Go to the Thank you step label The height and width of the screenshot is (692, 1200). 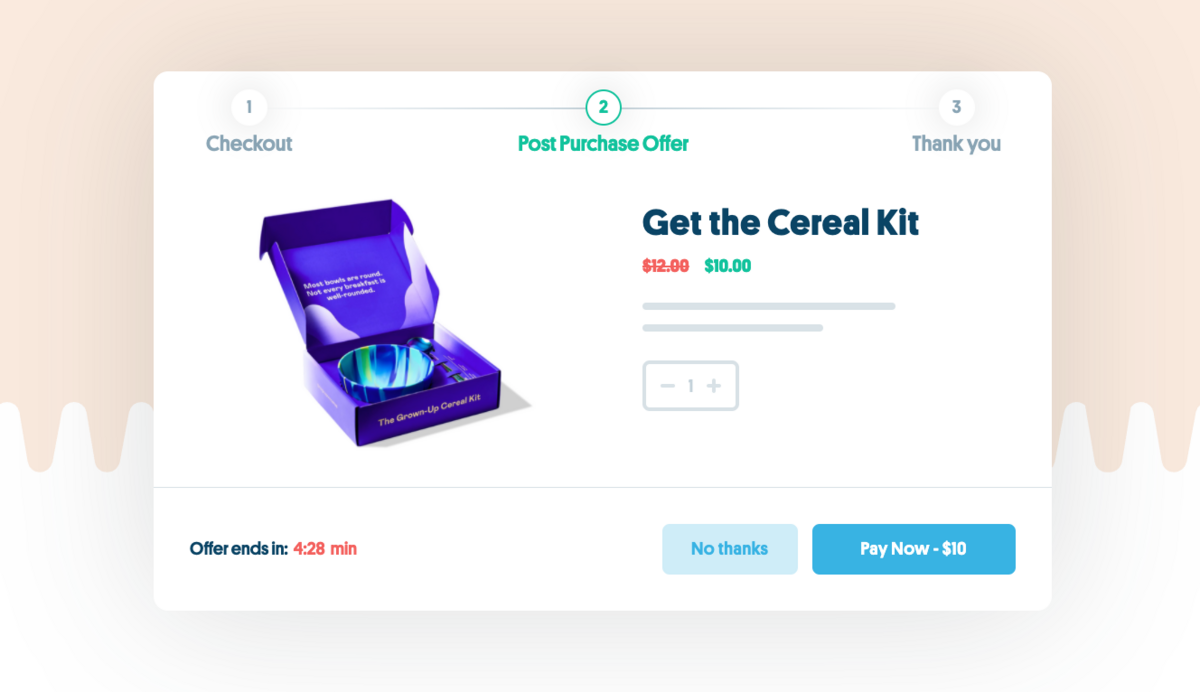coord(957,143)
